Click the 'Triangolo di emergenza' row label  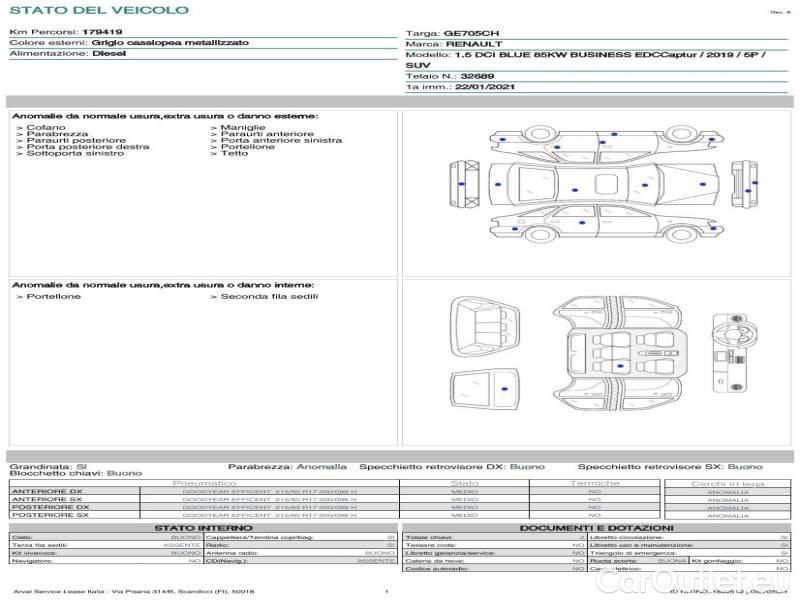[633, 553]
